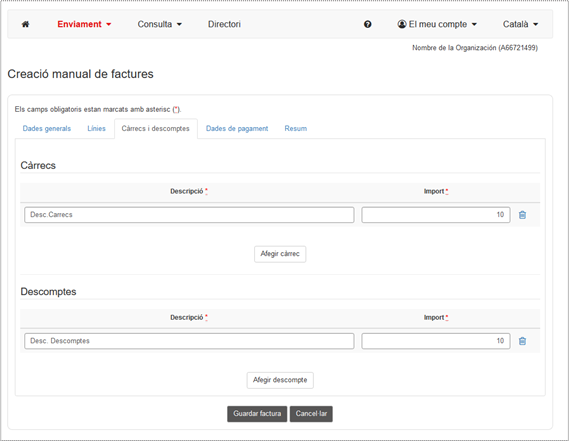Delete the Desc. Descomptes discount row
The height and width of the screenshot is (441, 569).
pyautogui.click(x=522, y=341)
